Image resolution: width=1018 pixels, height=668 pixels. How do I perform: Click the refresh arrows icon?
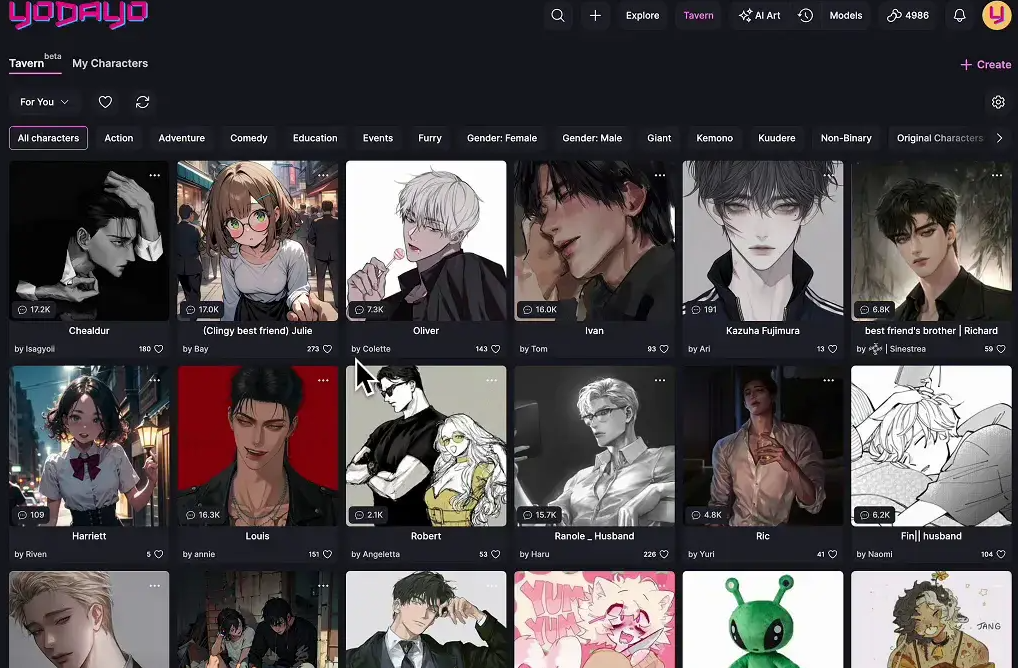pos(143,102)
